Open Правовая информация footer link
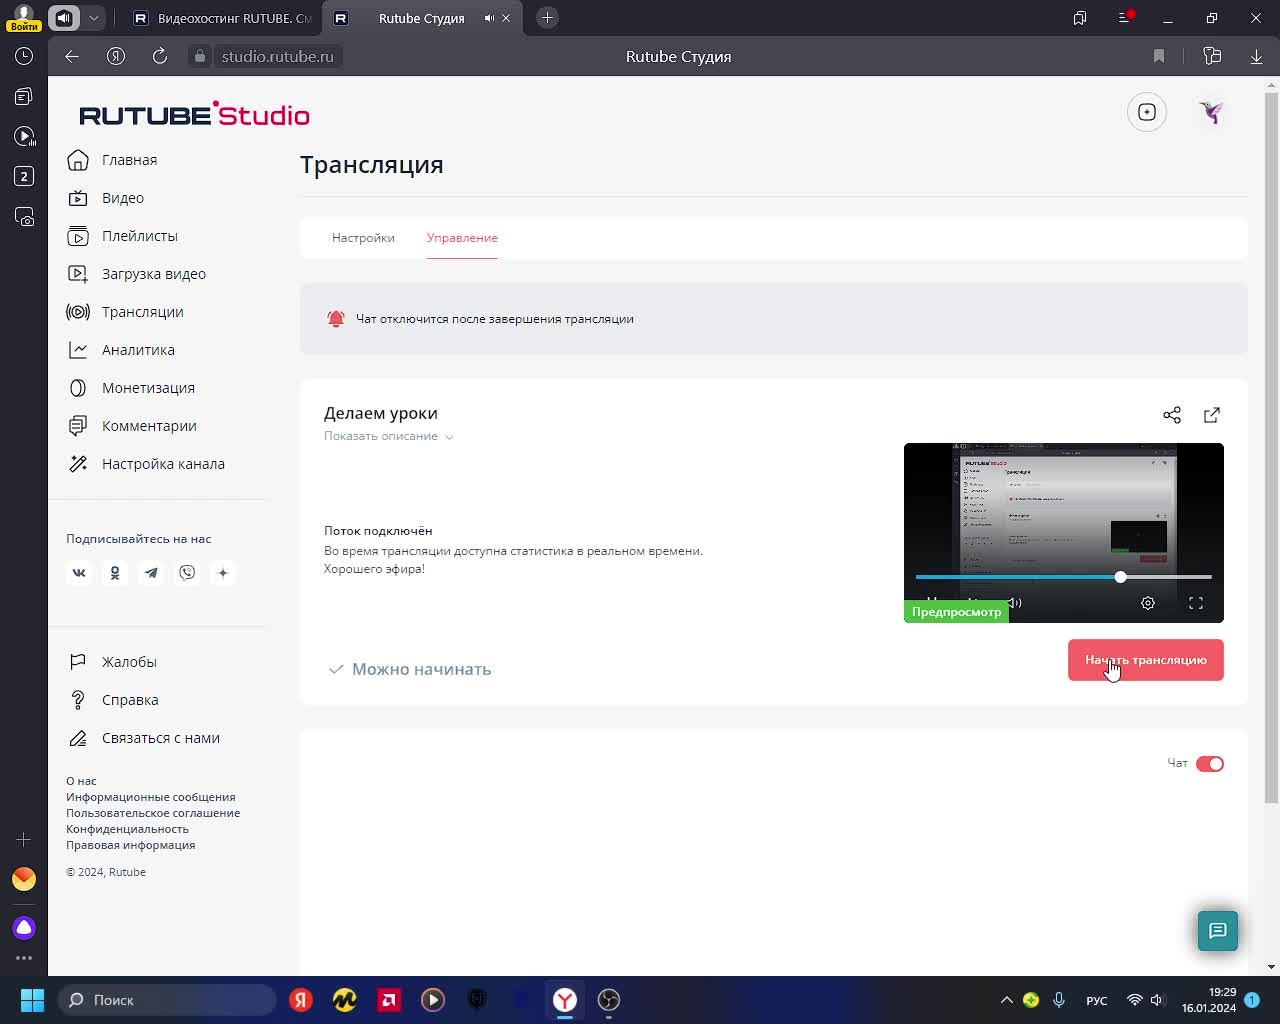The width and height of the screenshot is (1280, 1024). pyautogui.click(x=131, y=845)
